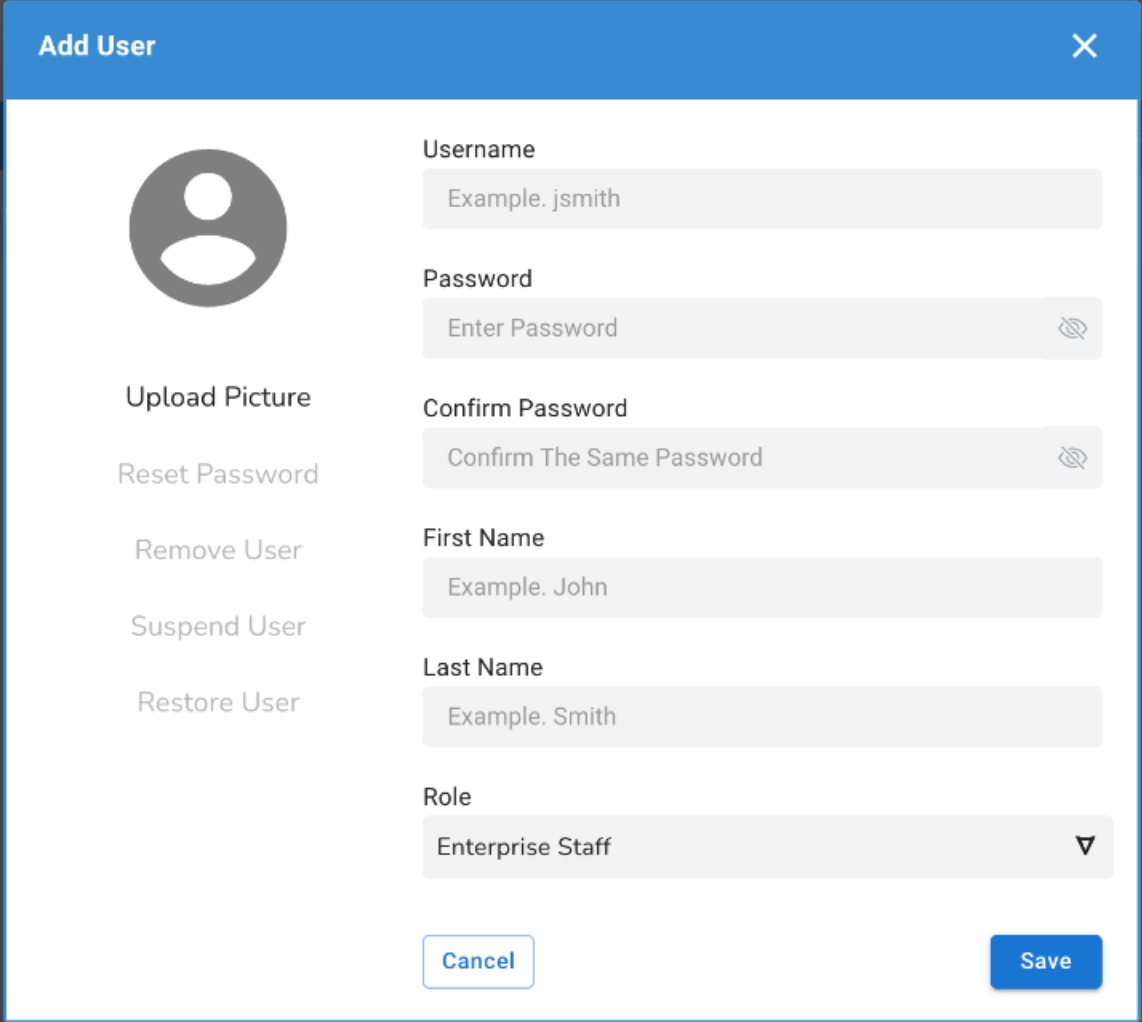
Task: Save the new user
Action: (1045, 961)
